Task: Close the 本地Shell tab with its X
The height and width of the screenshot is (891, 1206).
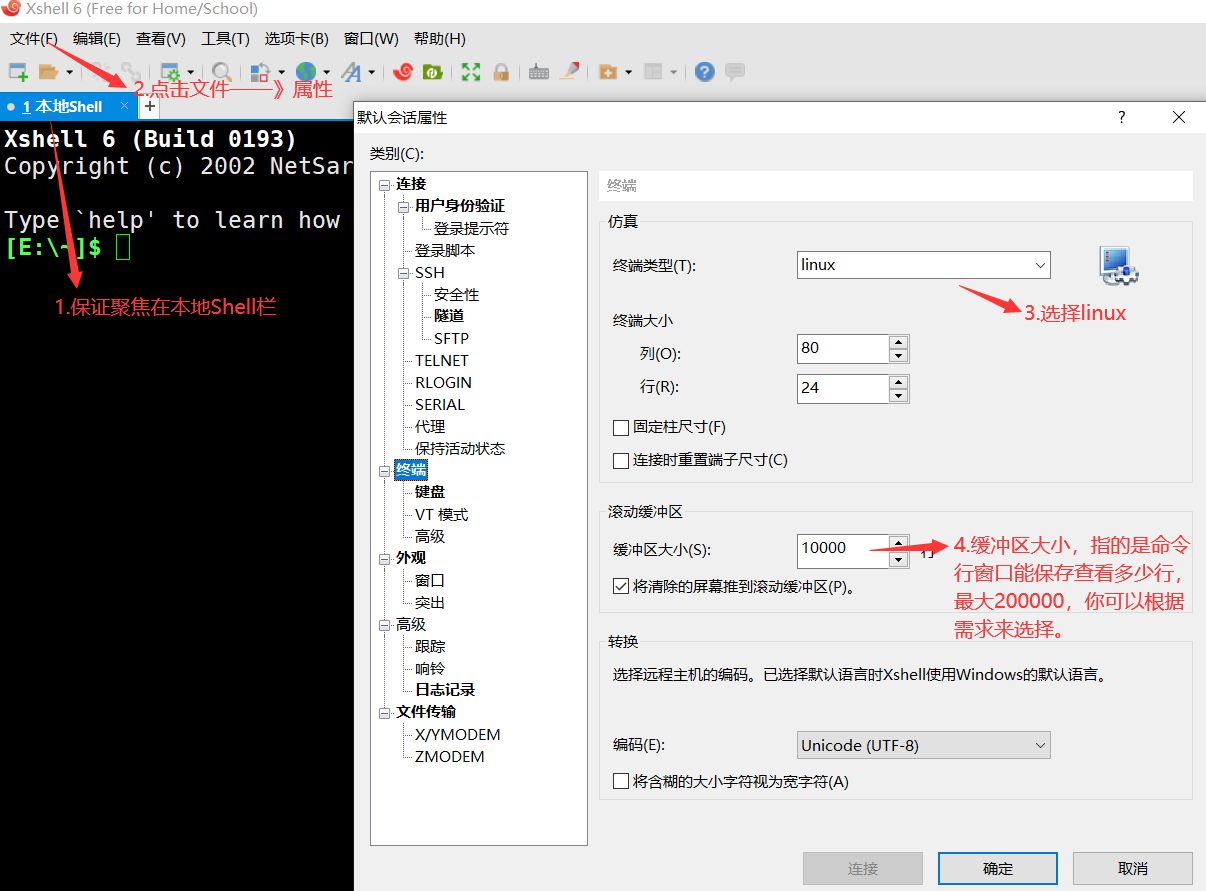Action: pos(124,106)
